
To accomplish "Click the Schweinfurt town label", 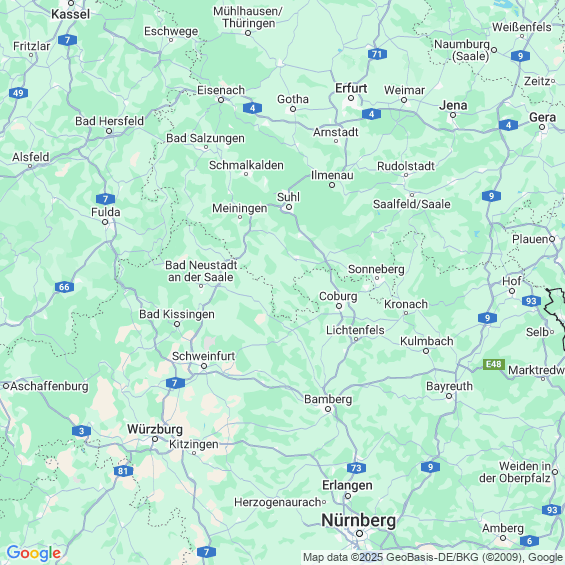I will tap(204, 356).
